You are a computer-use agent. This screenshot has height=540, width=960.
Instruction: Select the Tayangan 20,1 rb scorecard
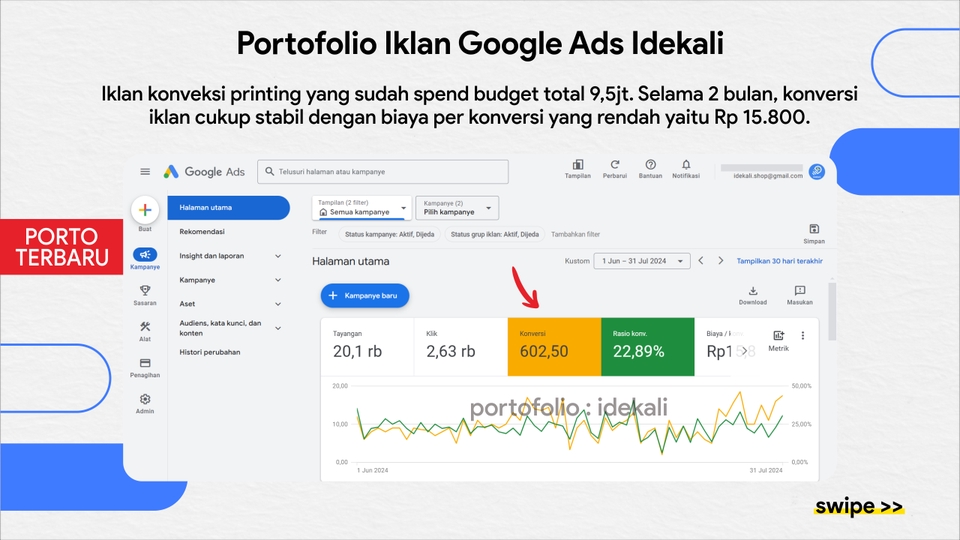coord(367,347)
